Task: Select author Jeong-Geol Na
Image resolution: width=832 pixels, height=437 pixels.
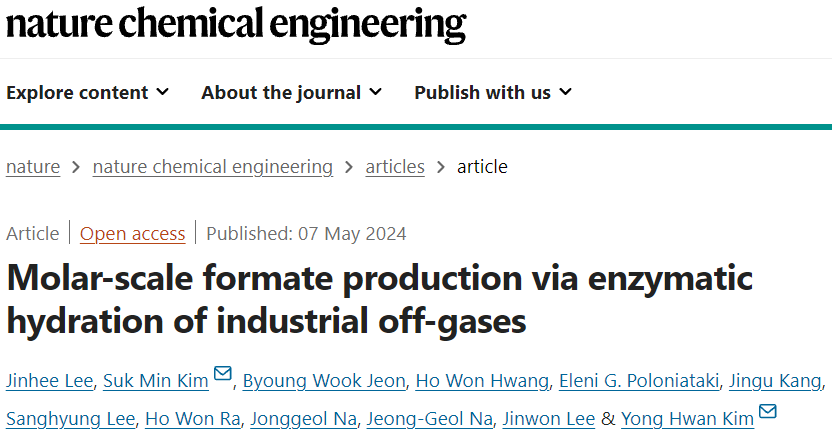Action: coord(430,419)
